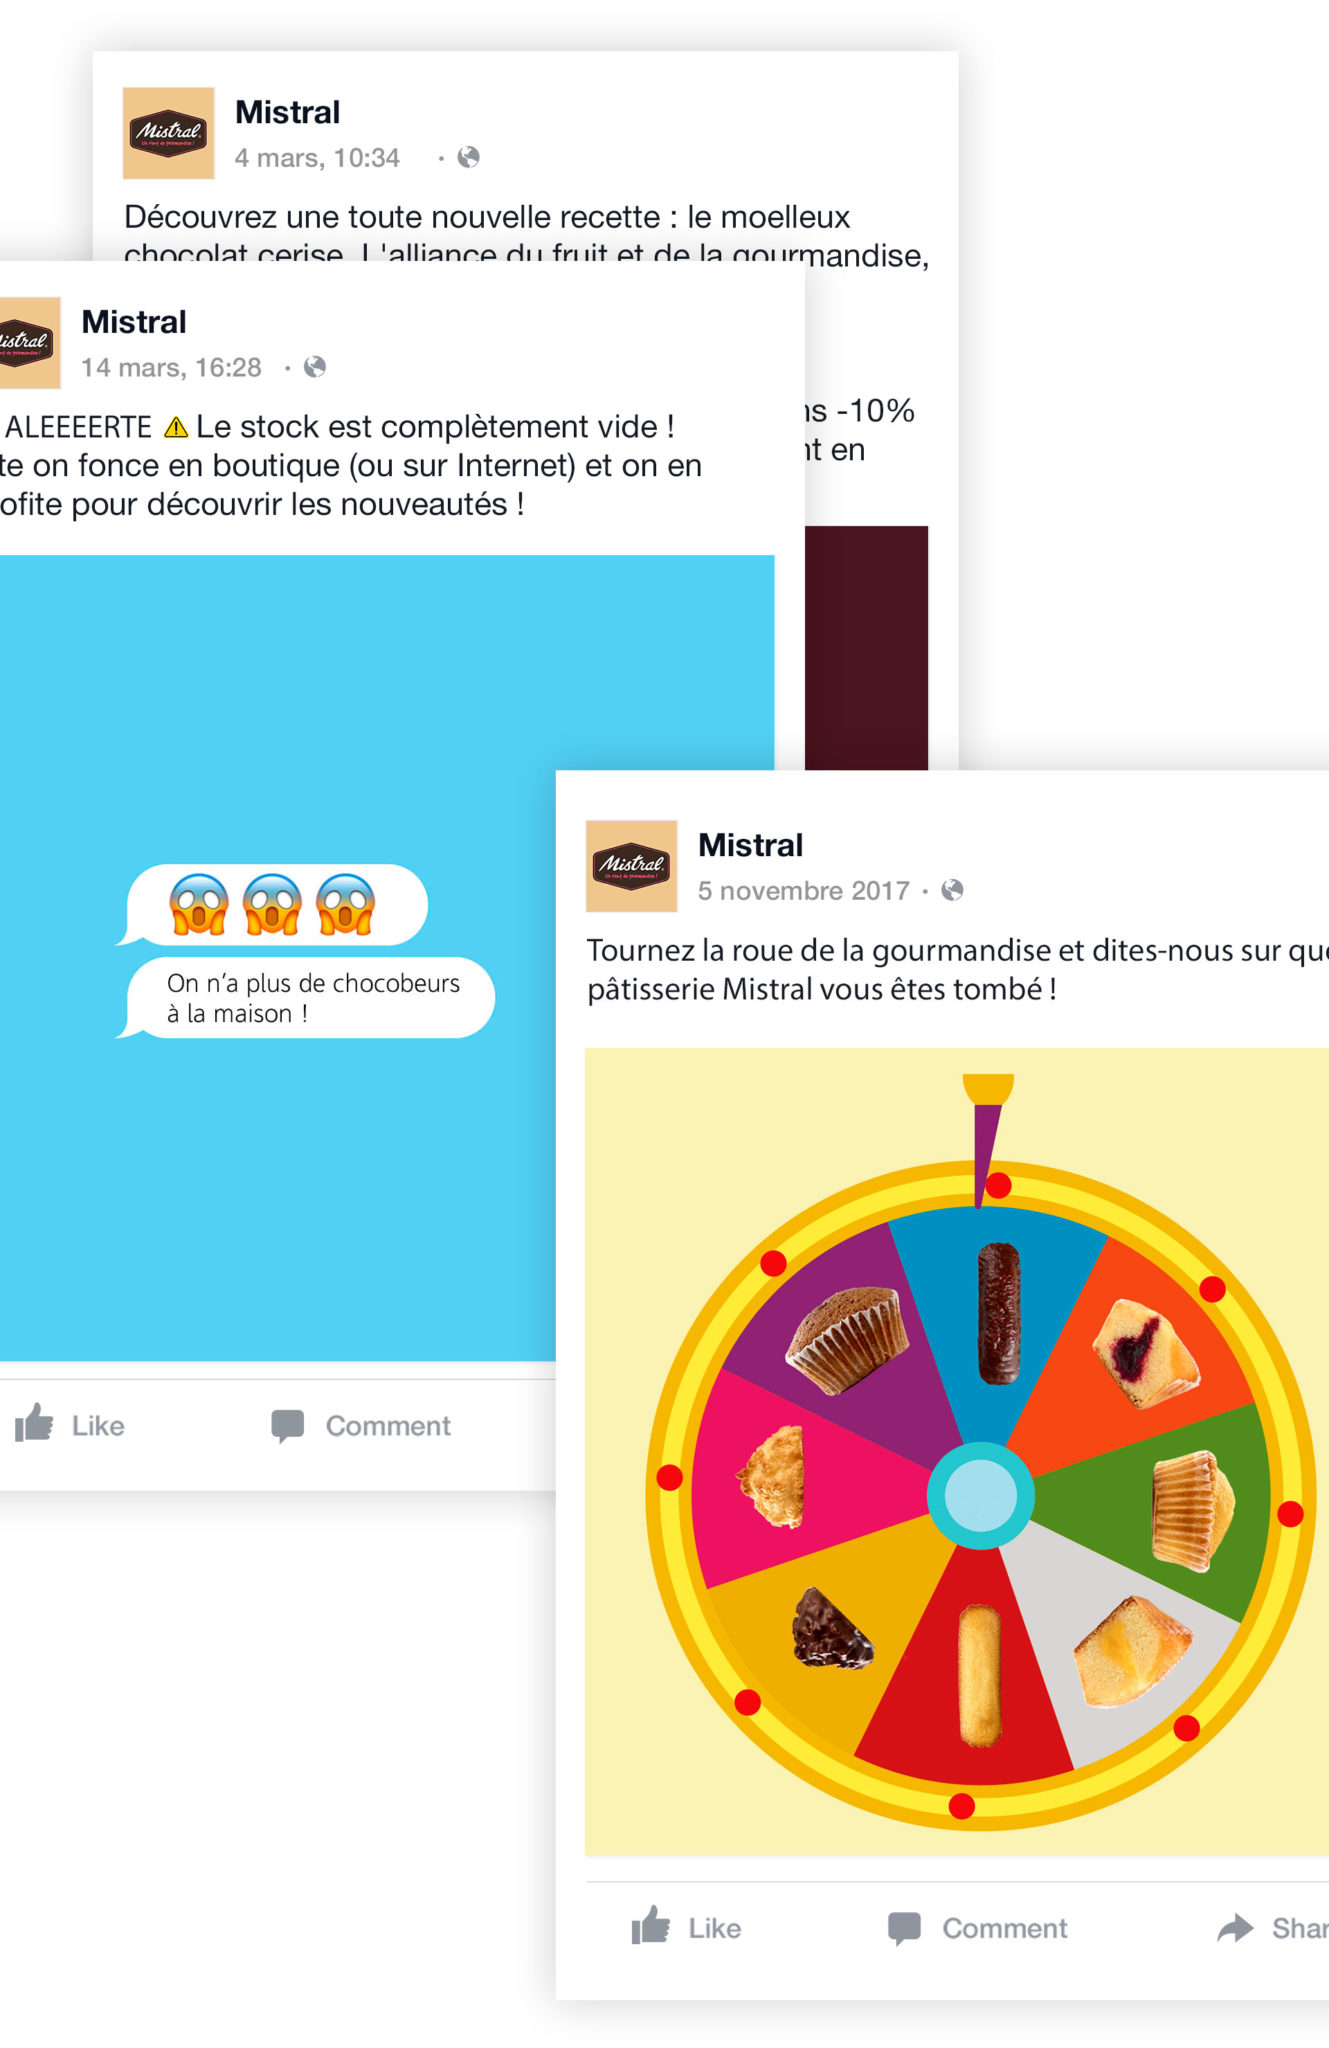Image resolution: width=1329 pixels, height=2048 pixels.
Task: Click the Comment bubble icon on the blue post
Action: pyautogui.click(x=288, y=1426)
